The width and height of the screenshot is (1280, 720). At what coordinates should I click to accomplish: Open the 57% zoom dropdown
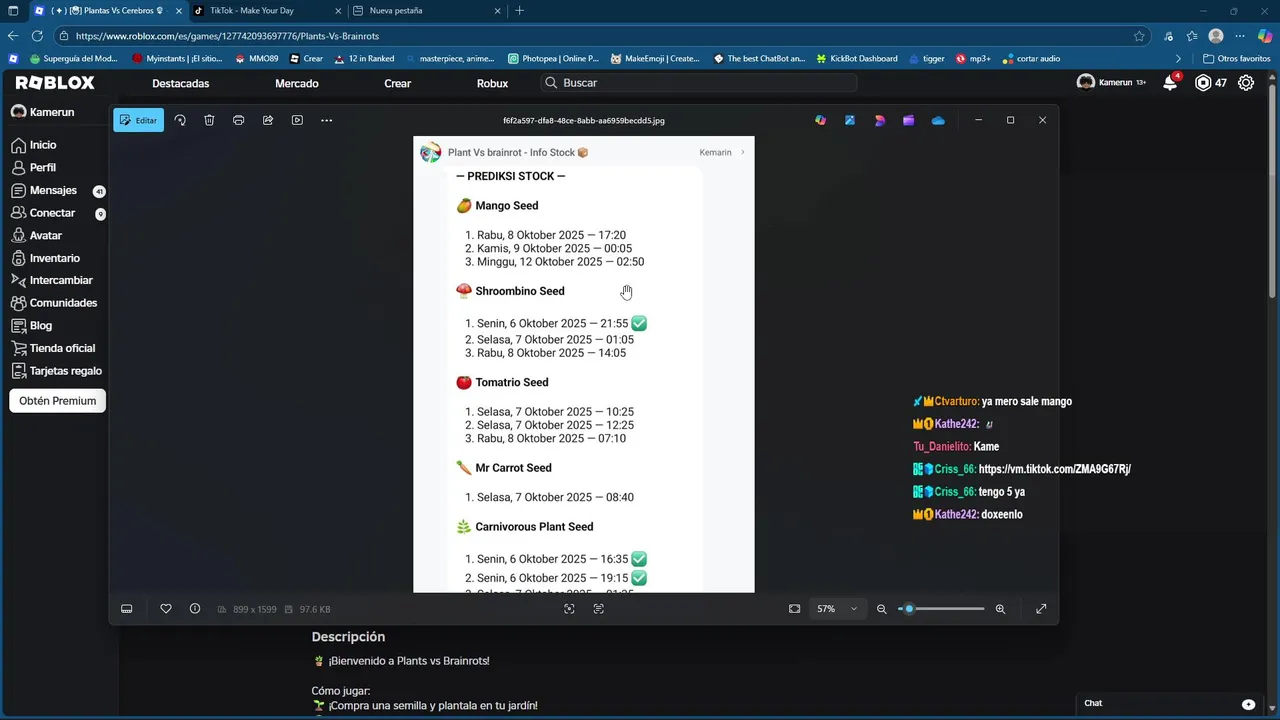(837, 609)
